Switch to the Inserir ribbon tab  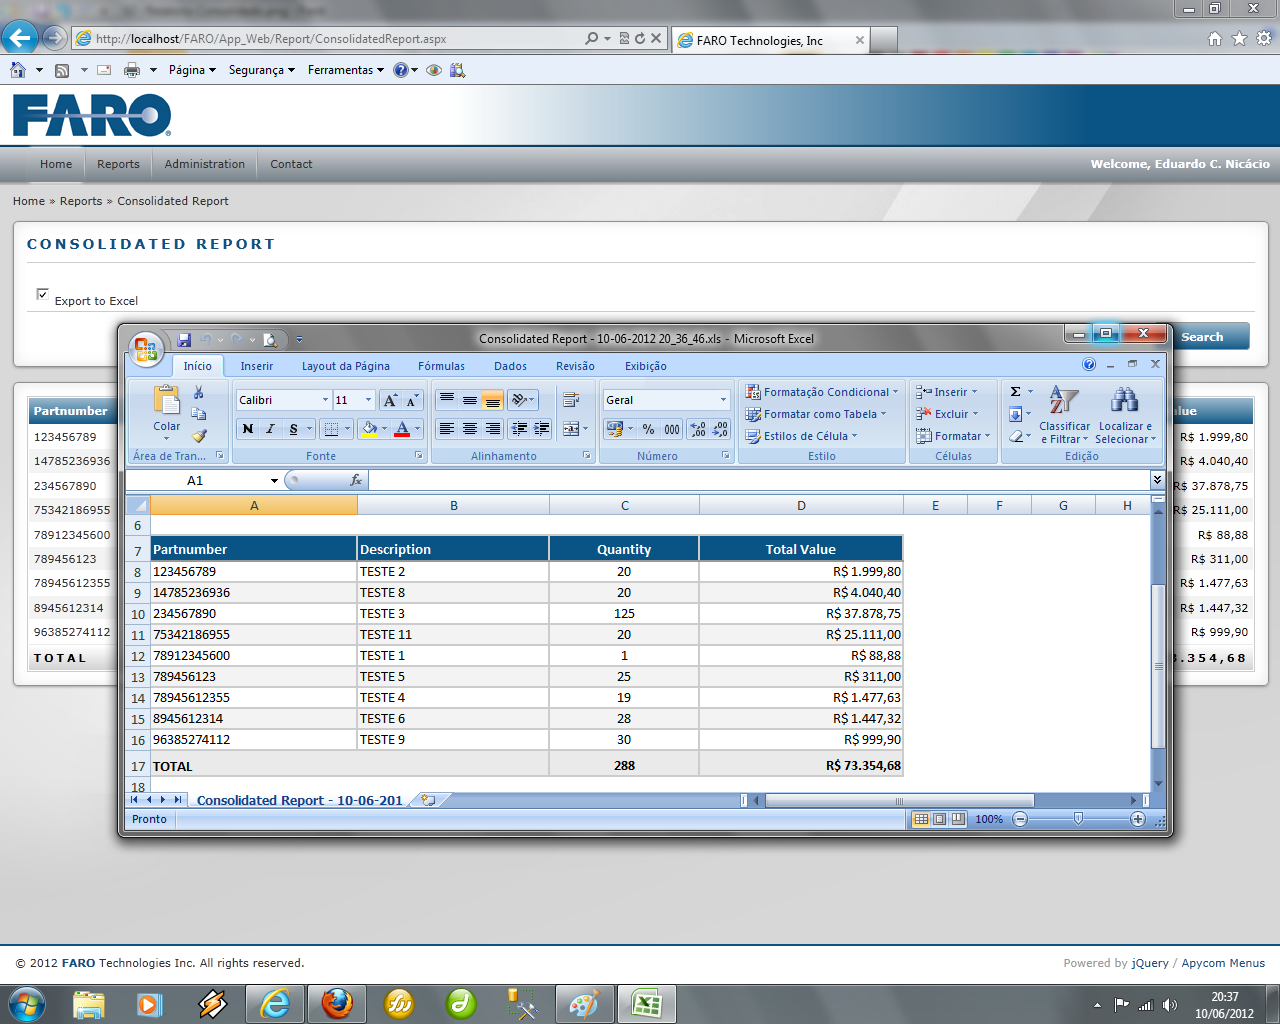pyautogui.click(x=256, y=366)
